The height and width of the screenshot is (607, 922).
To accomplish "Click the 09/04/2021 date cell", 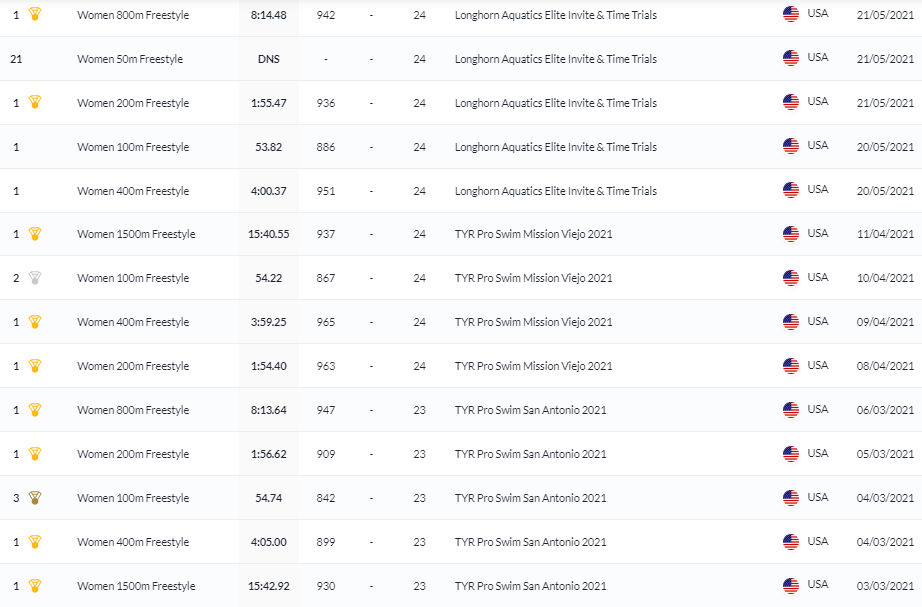I will (x=885, y=322).
